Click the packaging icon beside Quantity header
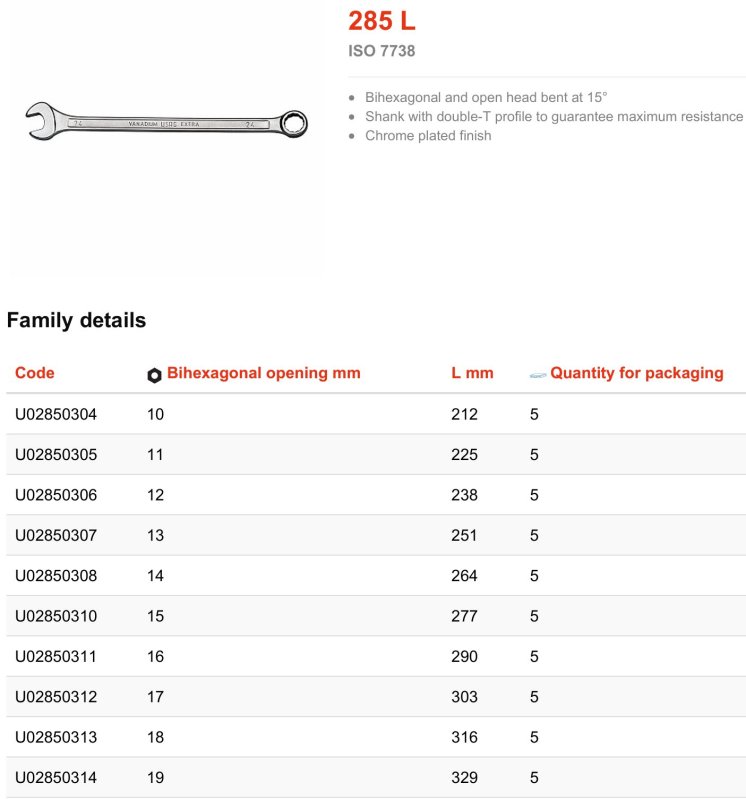 pos(538,375)
